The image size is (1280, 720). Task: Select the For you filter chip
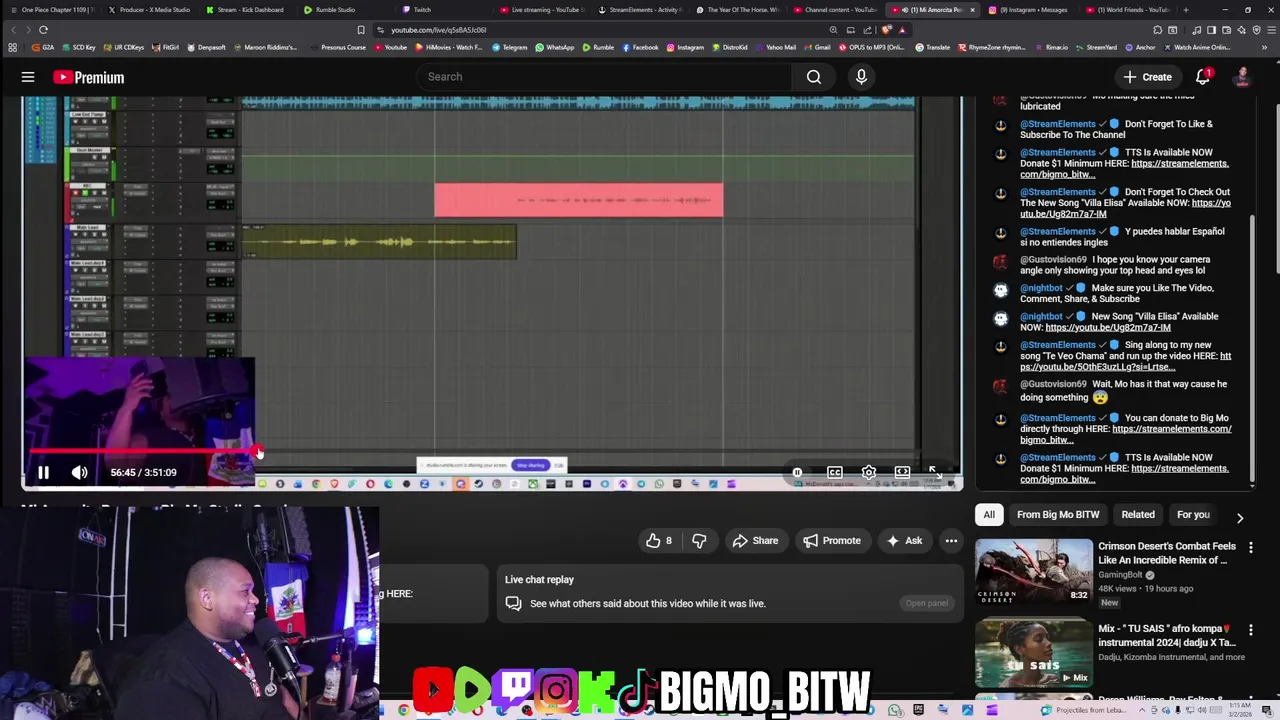(1193, 515)
